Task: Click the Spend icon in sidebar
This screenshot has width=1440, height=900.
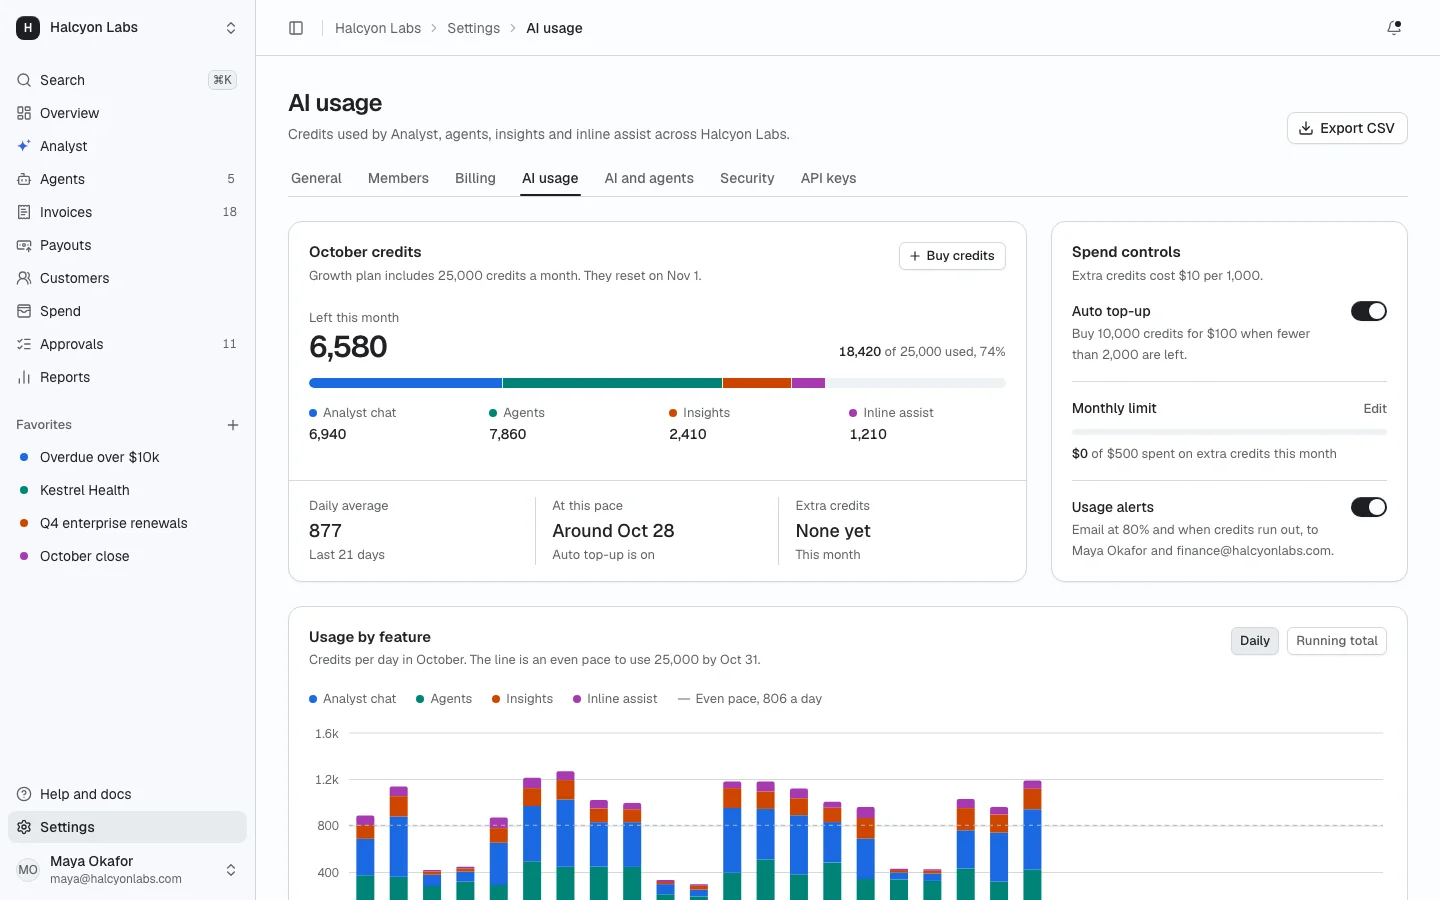Action: (24, 311)
